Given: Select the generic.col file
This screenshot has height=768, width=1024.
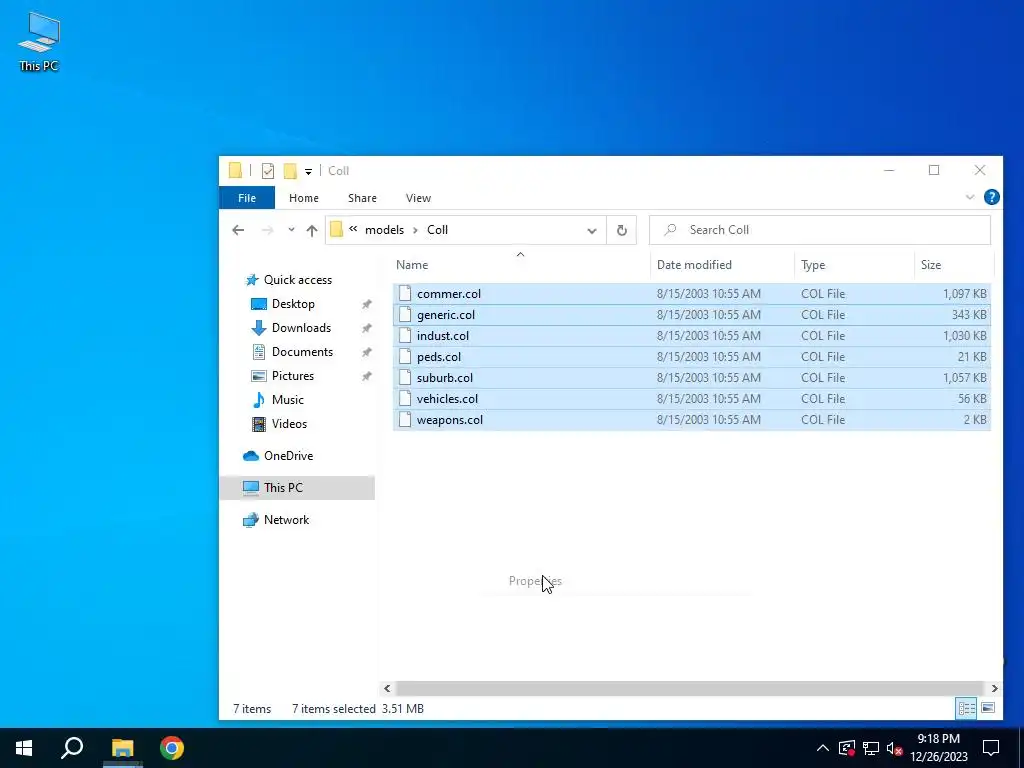Looking at the screenshot, I should (692, 315).
